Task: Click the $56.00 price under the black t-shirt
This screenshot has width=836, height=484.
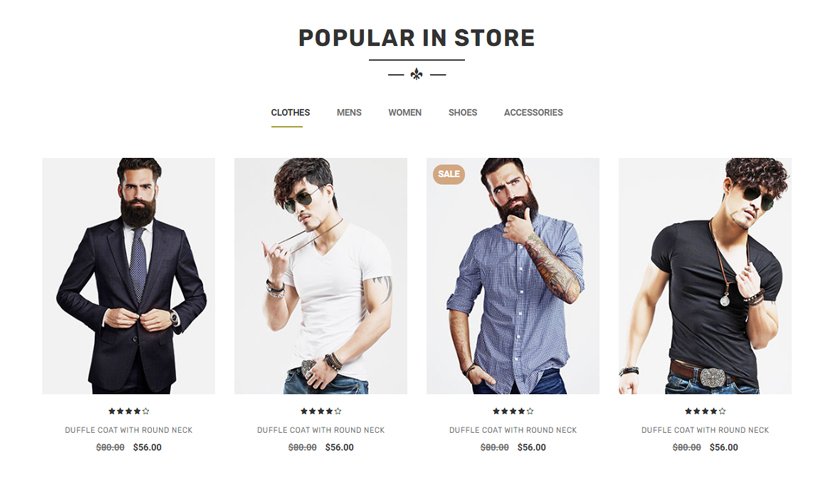Action: pyautogui.click(x=724, y=447)
